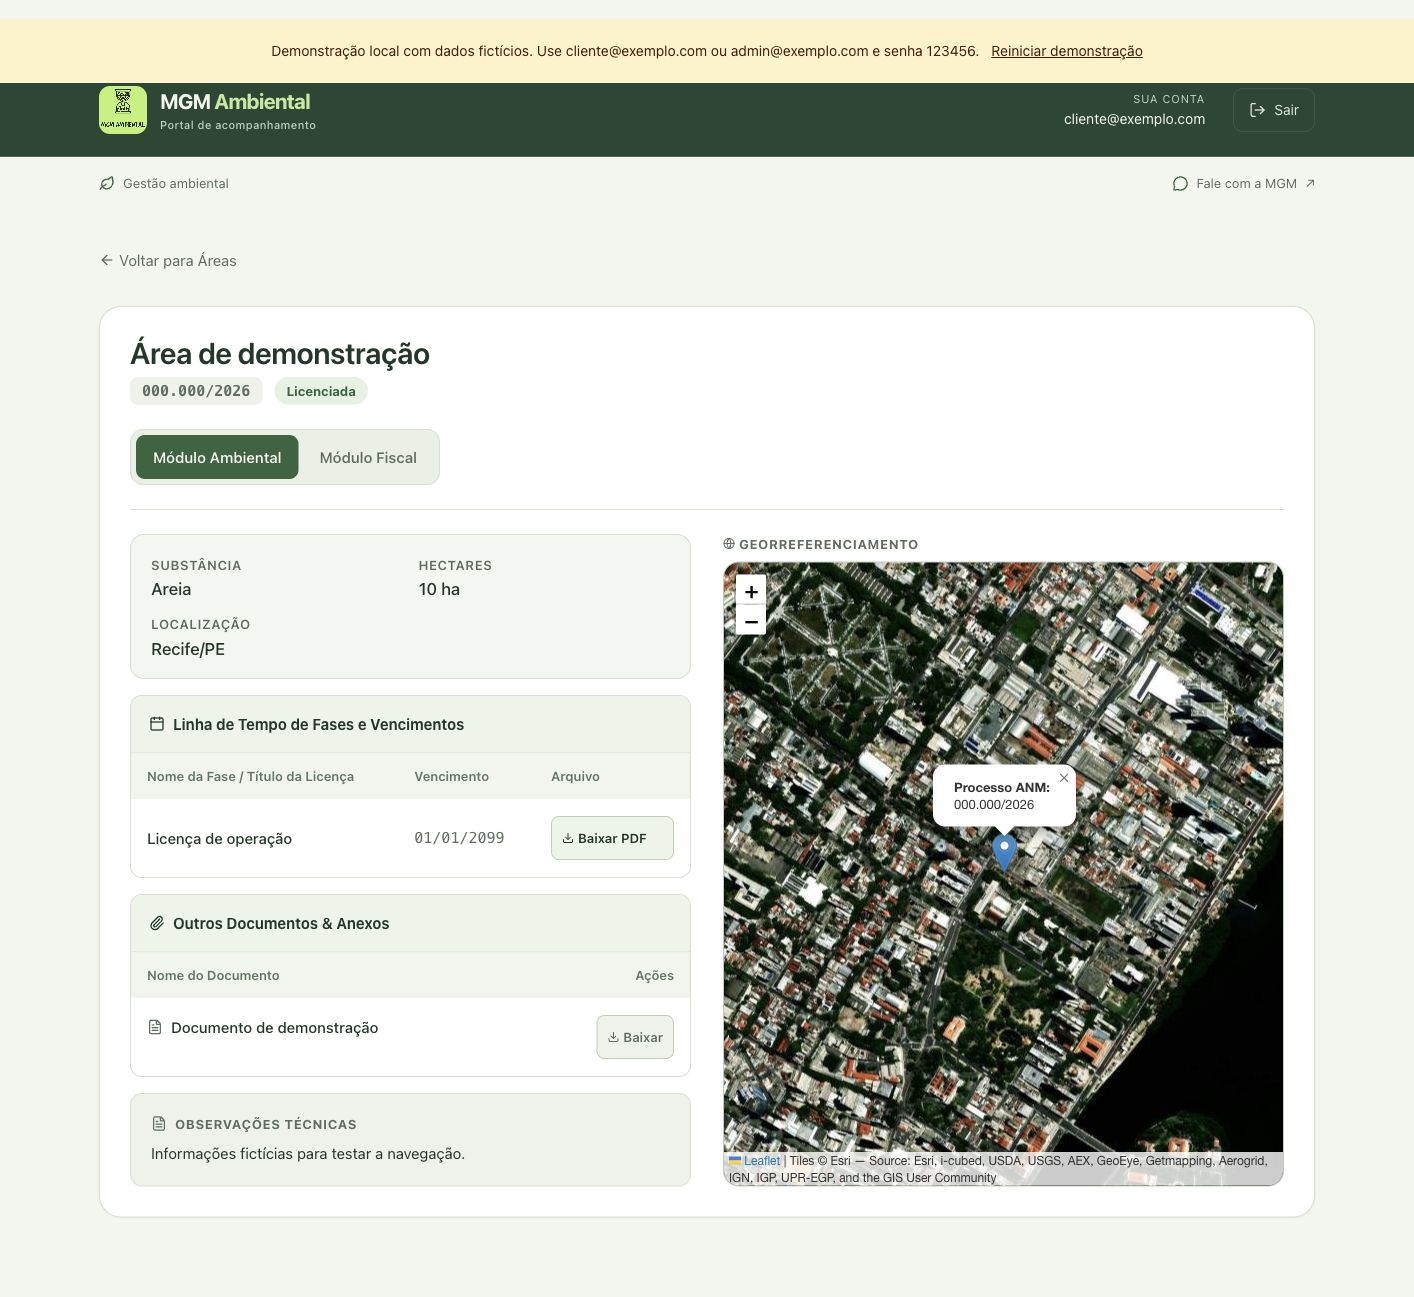The image size is (1414, 1297).
Task: Click the back arrow icon before Voltar para Áreas
Action: (107, 260)
